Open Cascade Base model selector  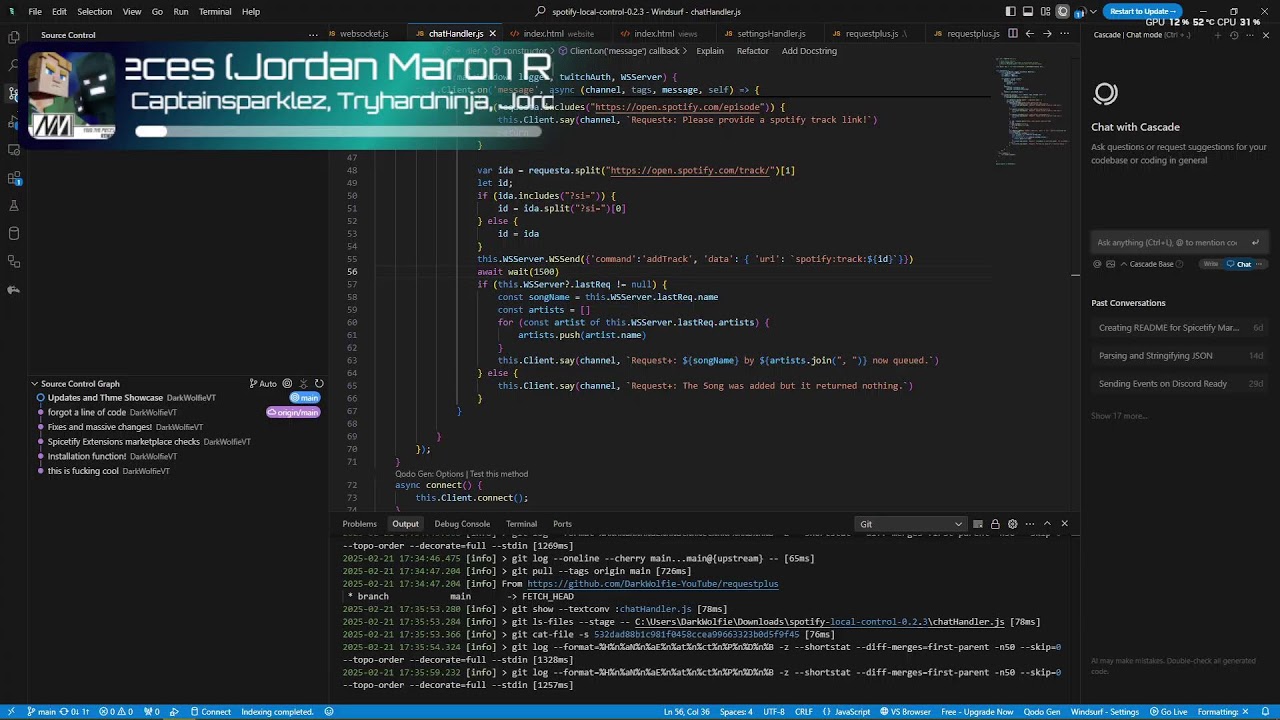(1152, 264)
